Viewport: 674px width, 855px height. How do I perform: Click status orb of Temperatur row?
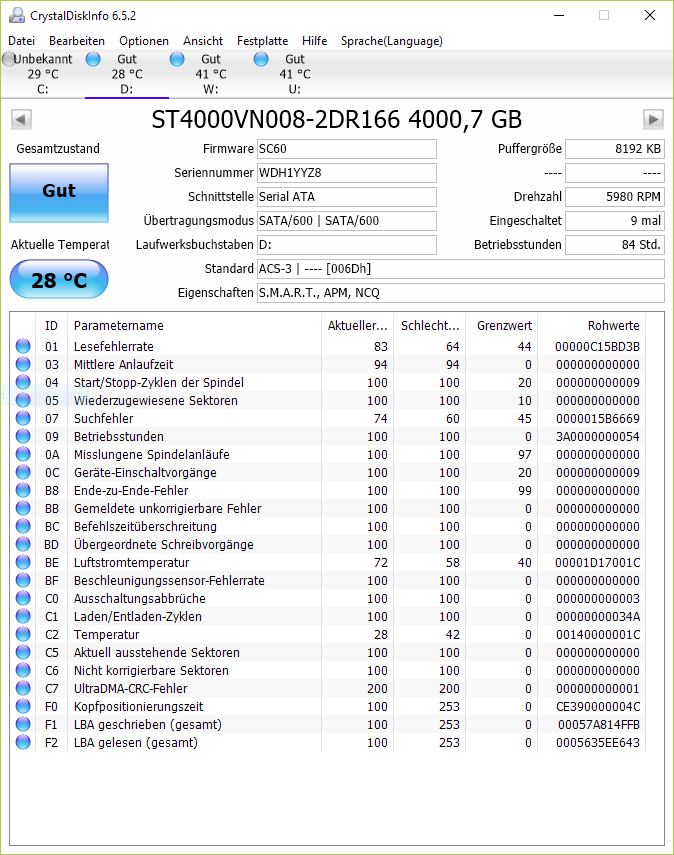(23, 634)
